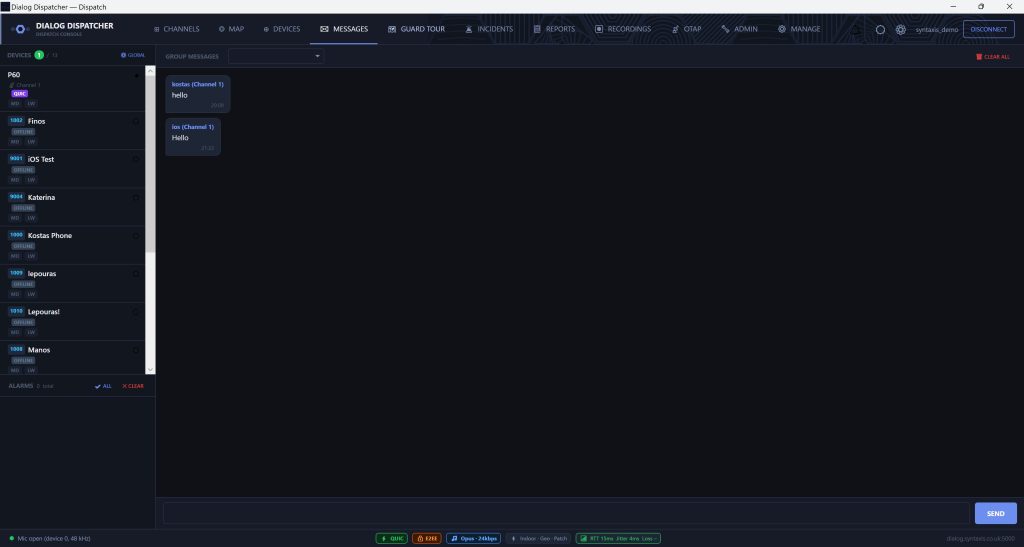Screen dimensions: 1024x547
Task: Toggle the selection circle for Kostas Phone
Action: 136,236
